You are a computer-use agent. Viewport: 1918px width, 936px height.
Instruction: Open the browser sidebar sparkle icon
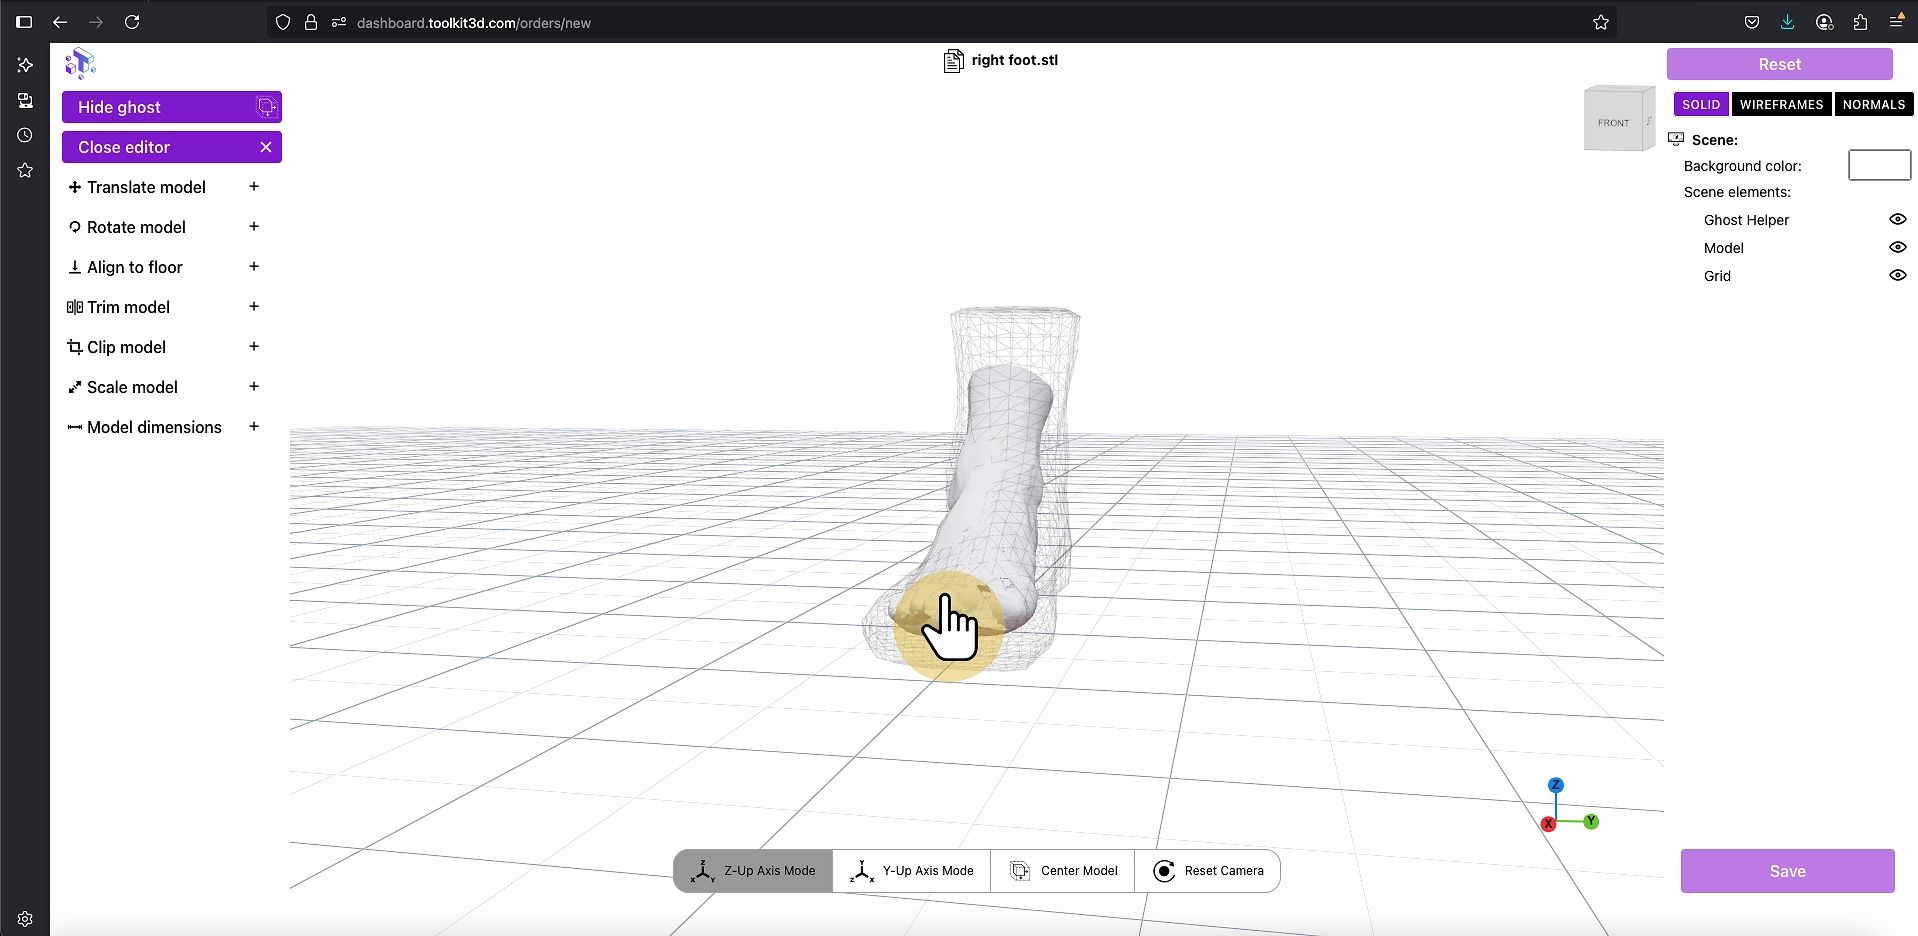(x=25, y=65)
